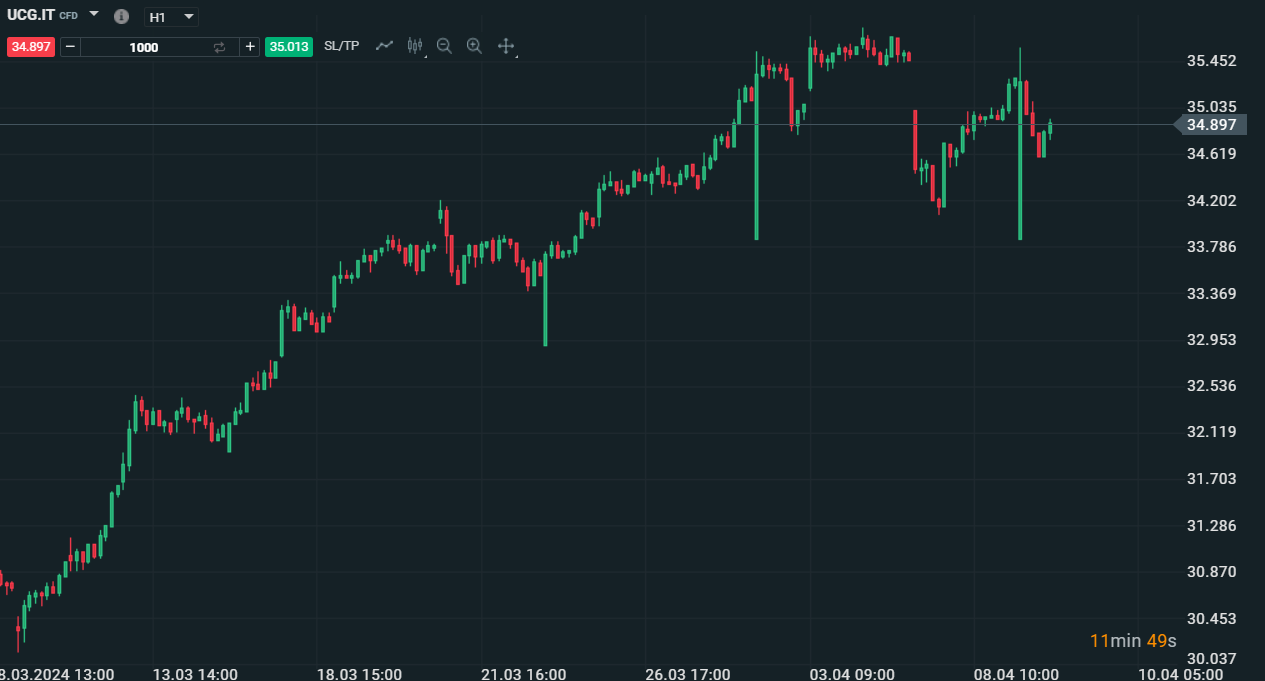The height and width of the screenshot is (681, 1265).
Task: Click the candle countdown timer
Action: click(x=1133, y=641)
